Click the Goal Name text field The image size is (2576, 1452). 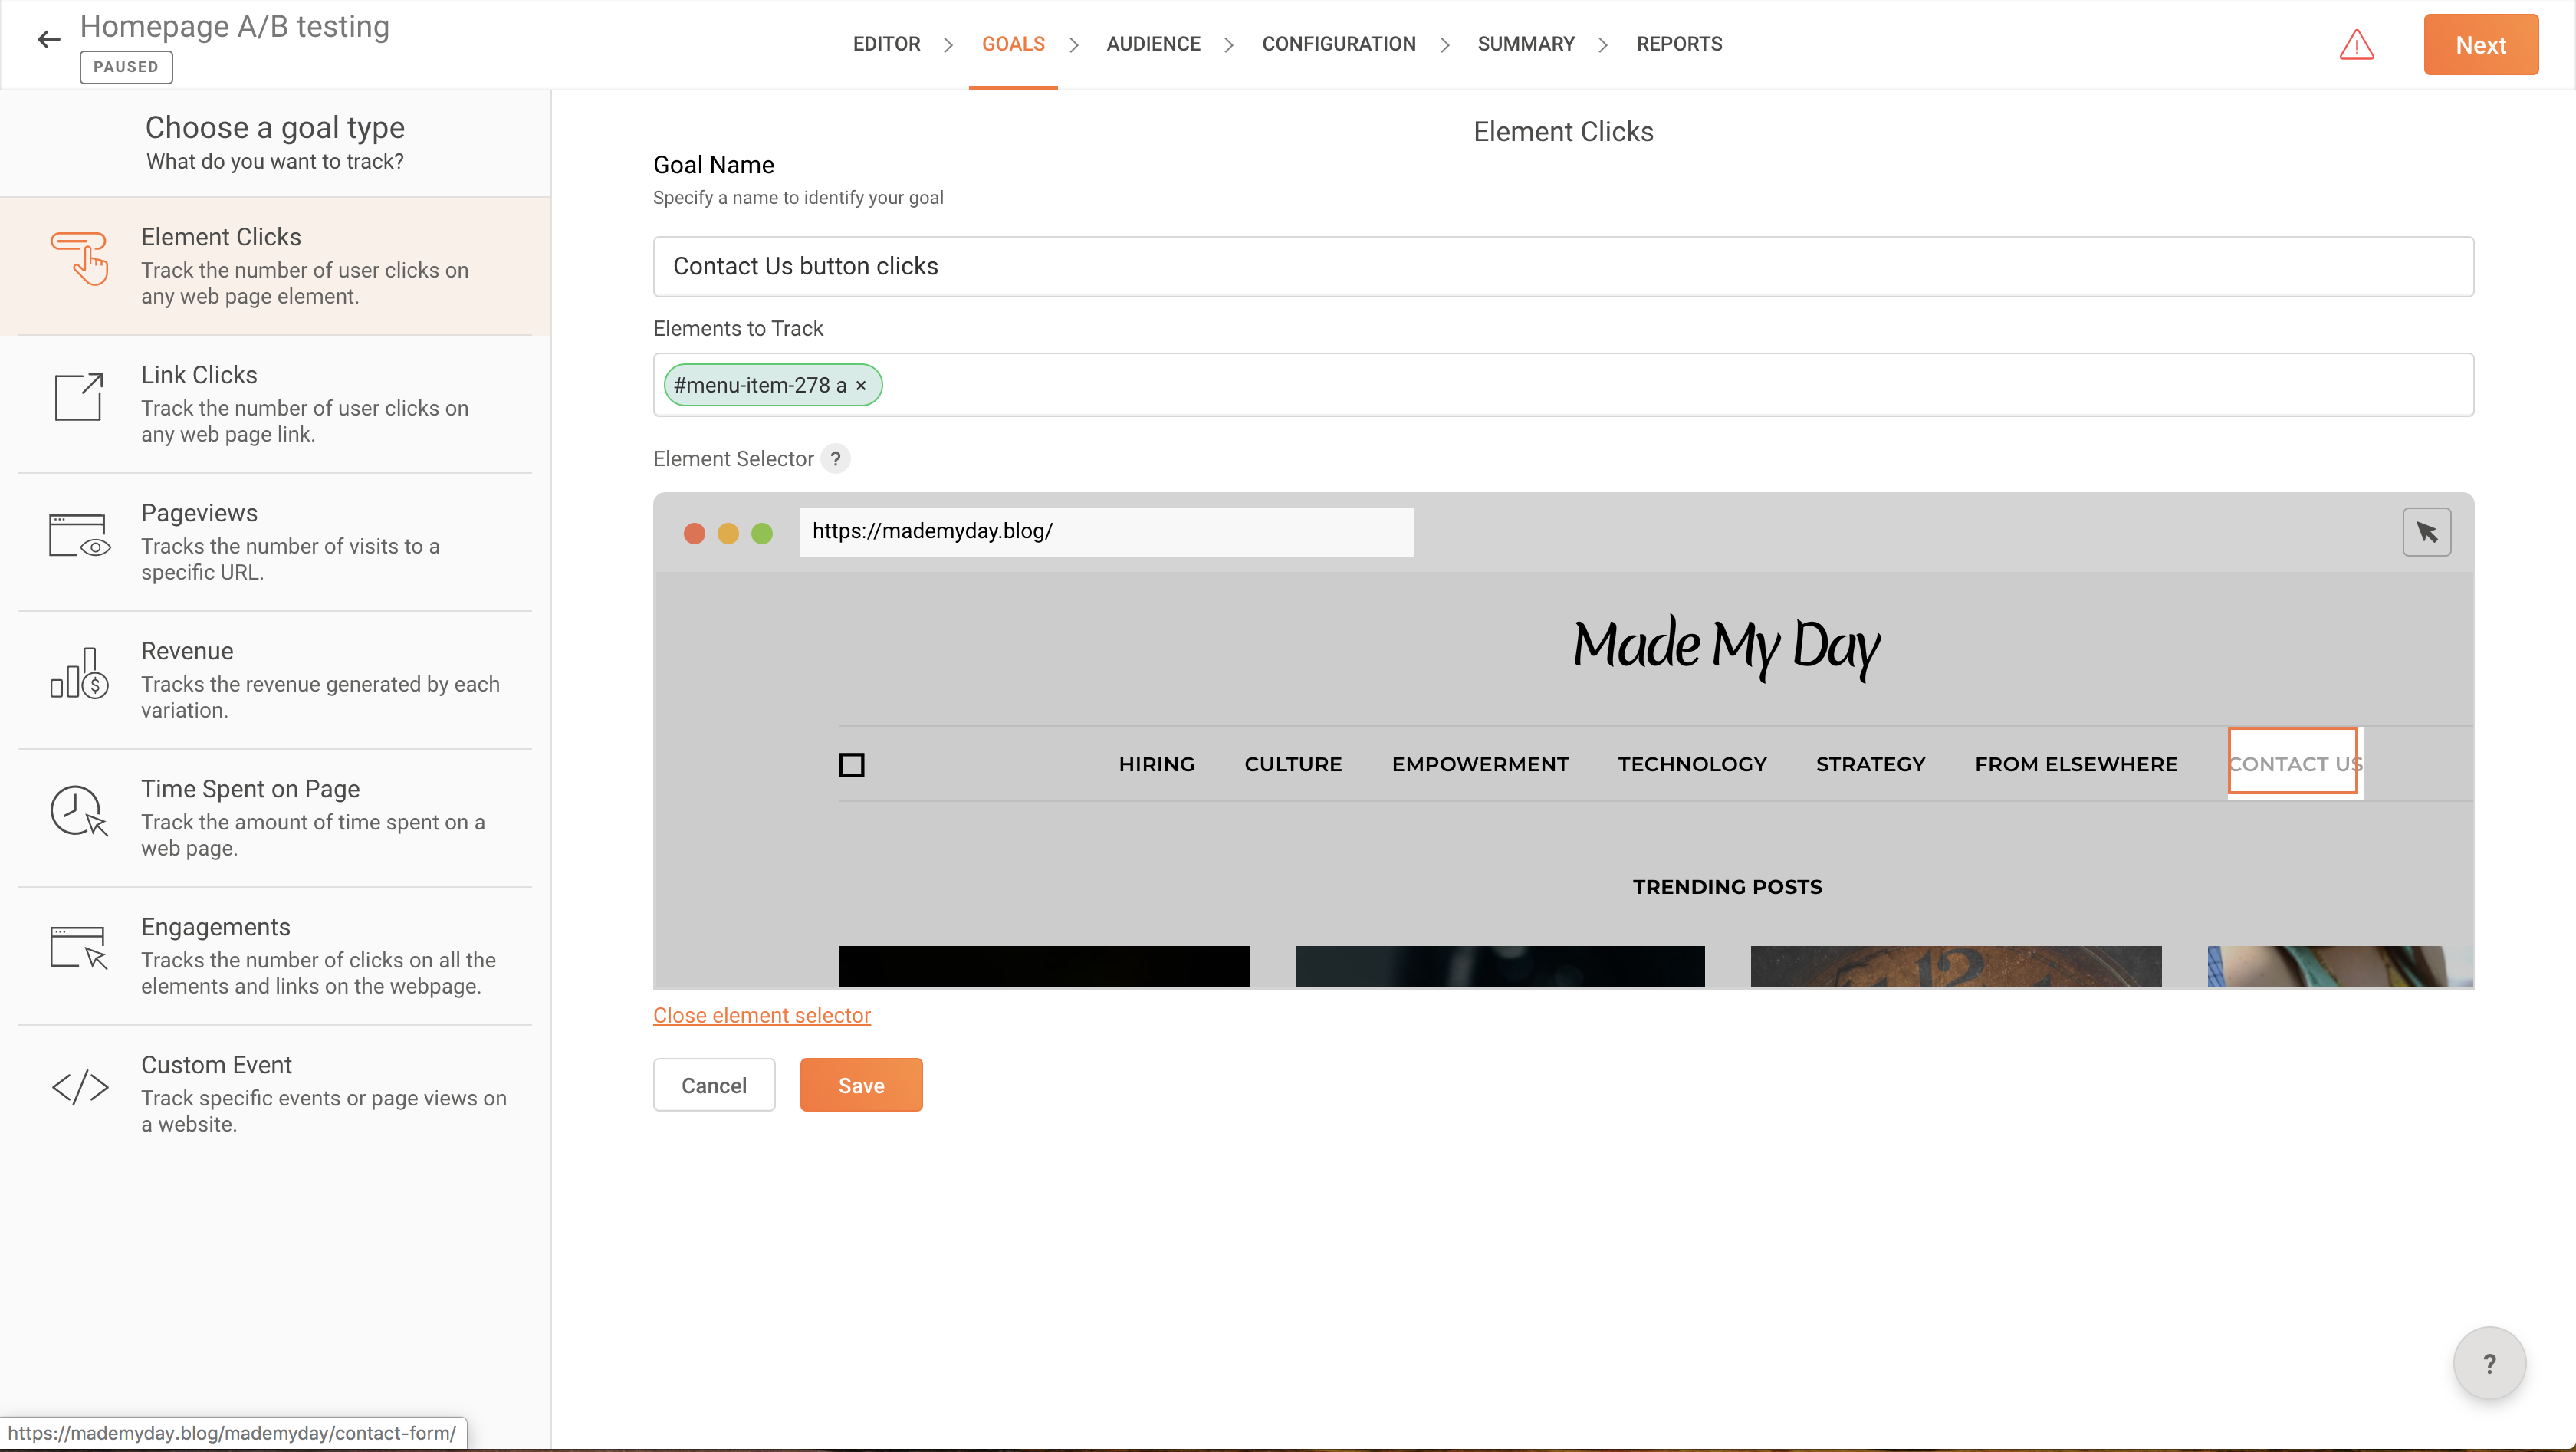[x=1562, y=267]
